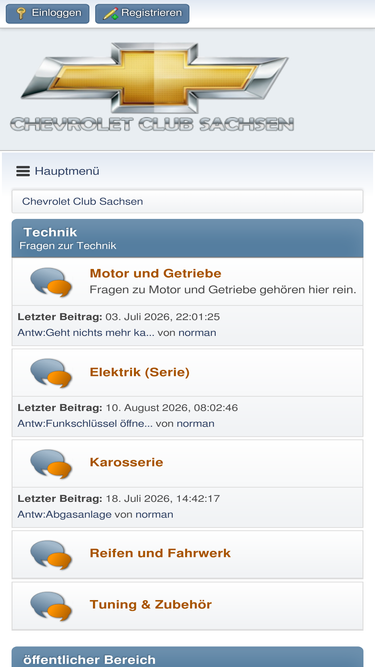This screenshot has width=375, height=667.
Task: Click the speech bubble icon for Reifen und Fahrwerk
Action: pos(51,555)
